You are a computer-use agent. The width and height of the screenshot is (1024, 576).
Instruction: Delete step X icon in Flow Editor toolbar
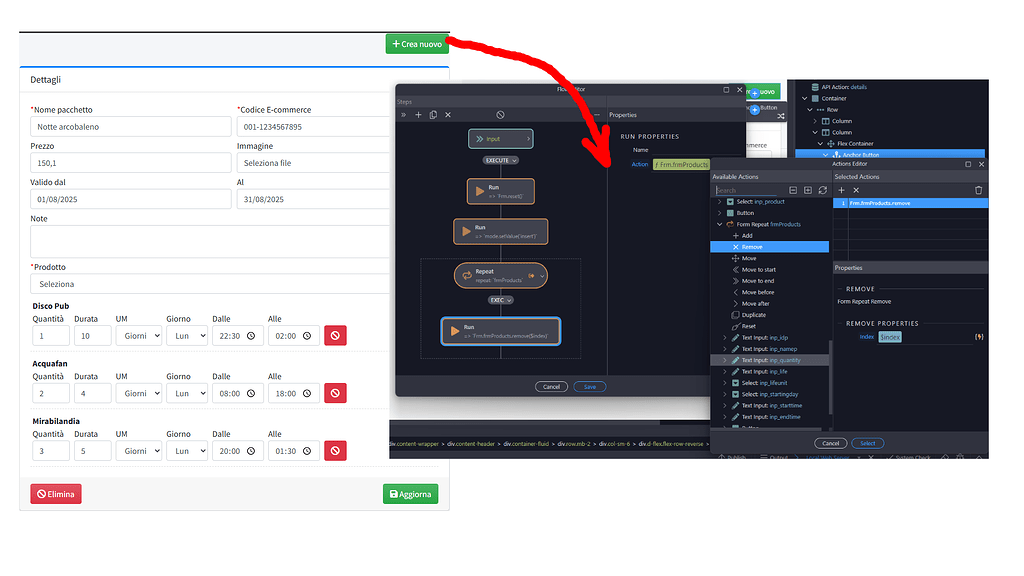coord(448,115)
